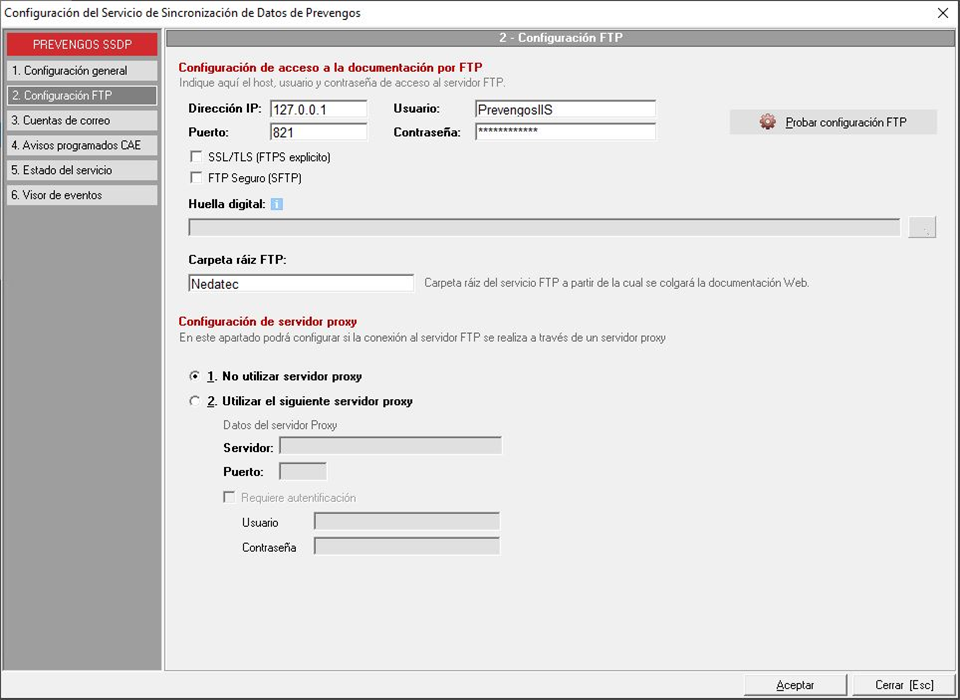This screenshot has width=960, height=700.
Task: Show the Visor de eventos section
Action: point(81,196)
